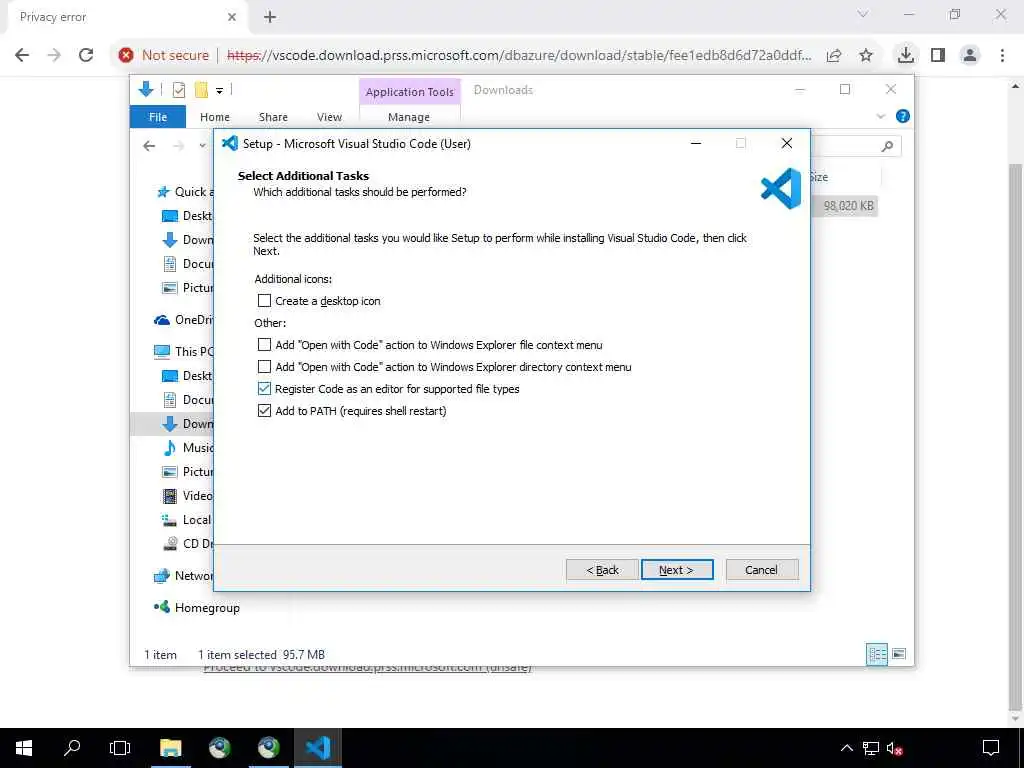Switch Explorer to large icons view
Screen dimensions: 1024x768
pyautogui.click(x=899, y=654)
